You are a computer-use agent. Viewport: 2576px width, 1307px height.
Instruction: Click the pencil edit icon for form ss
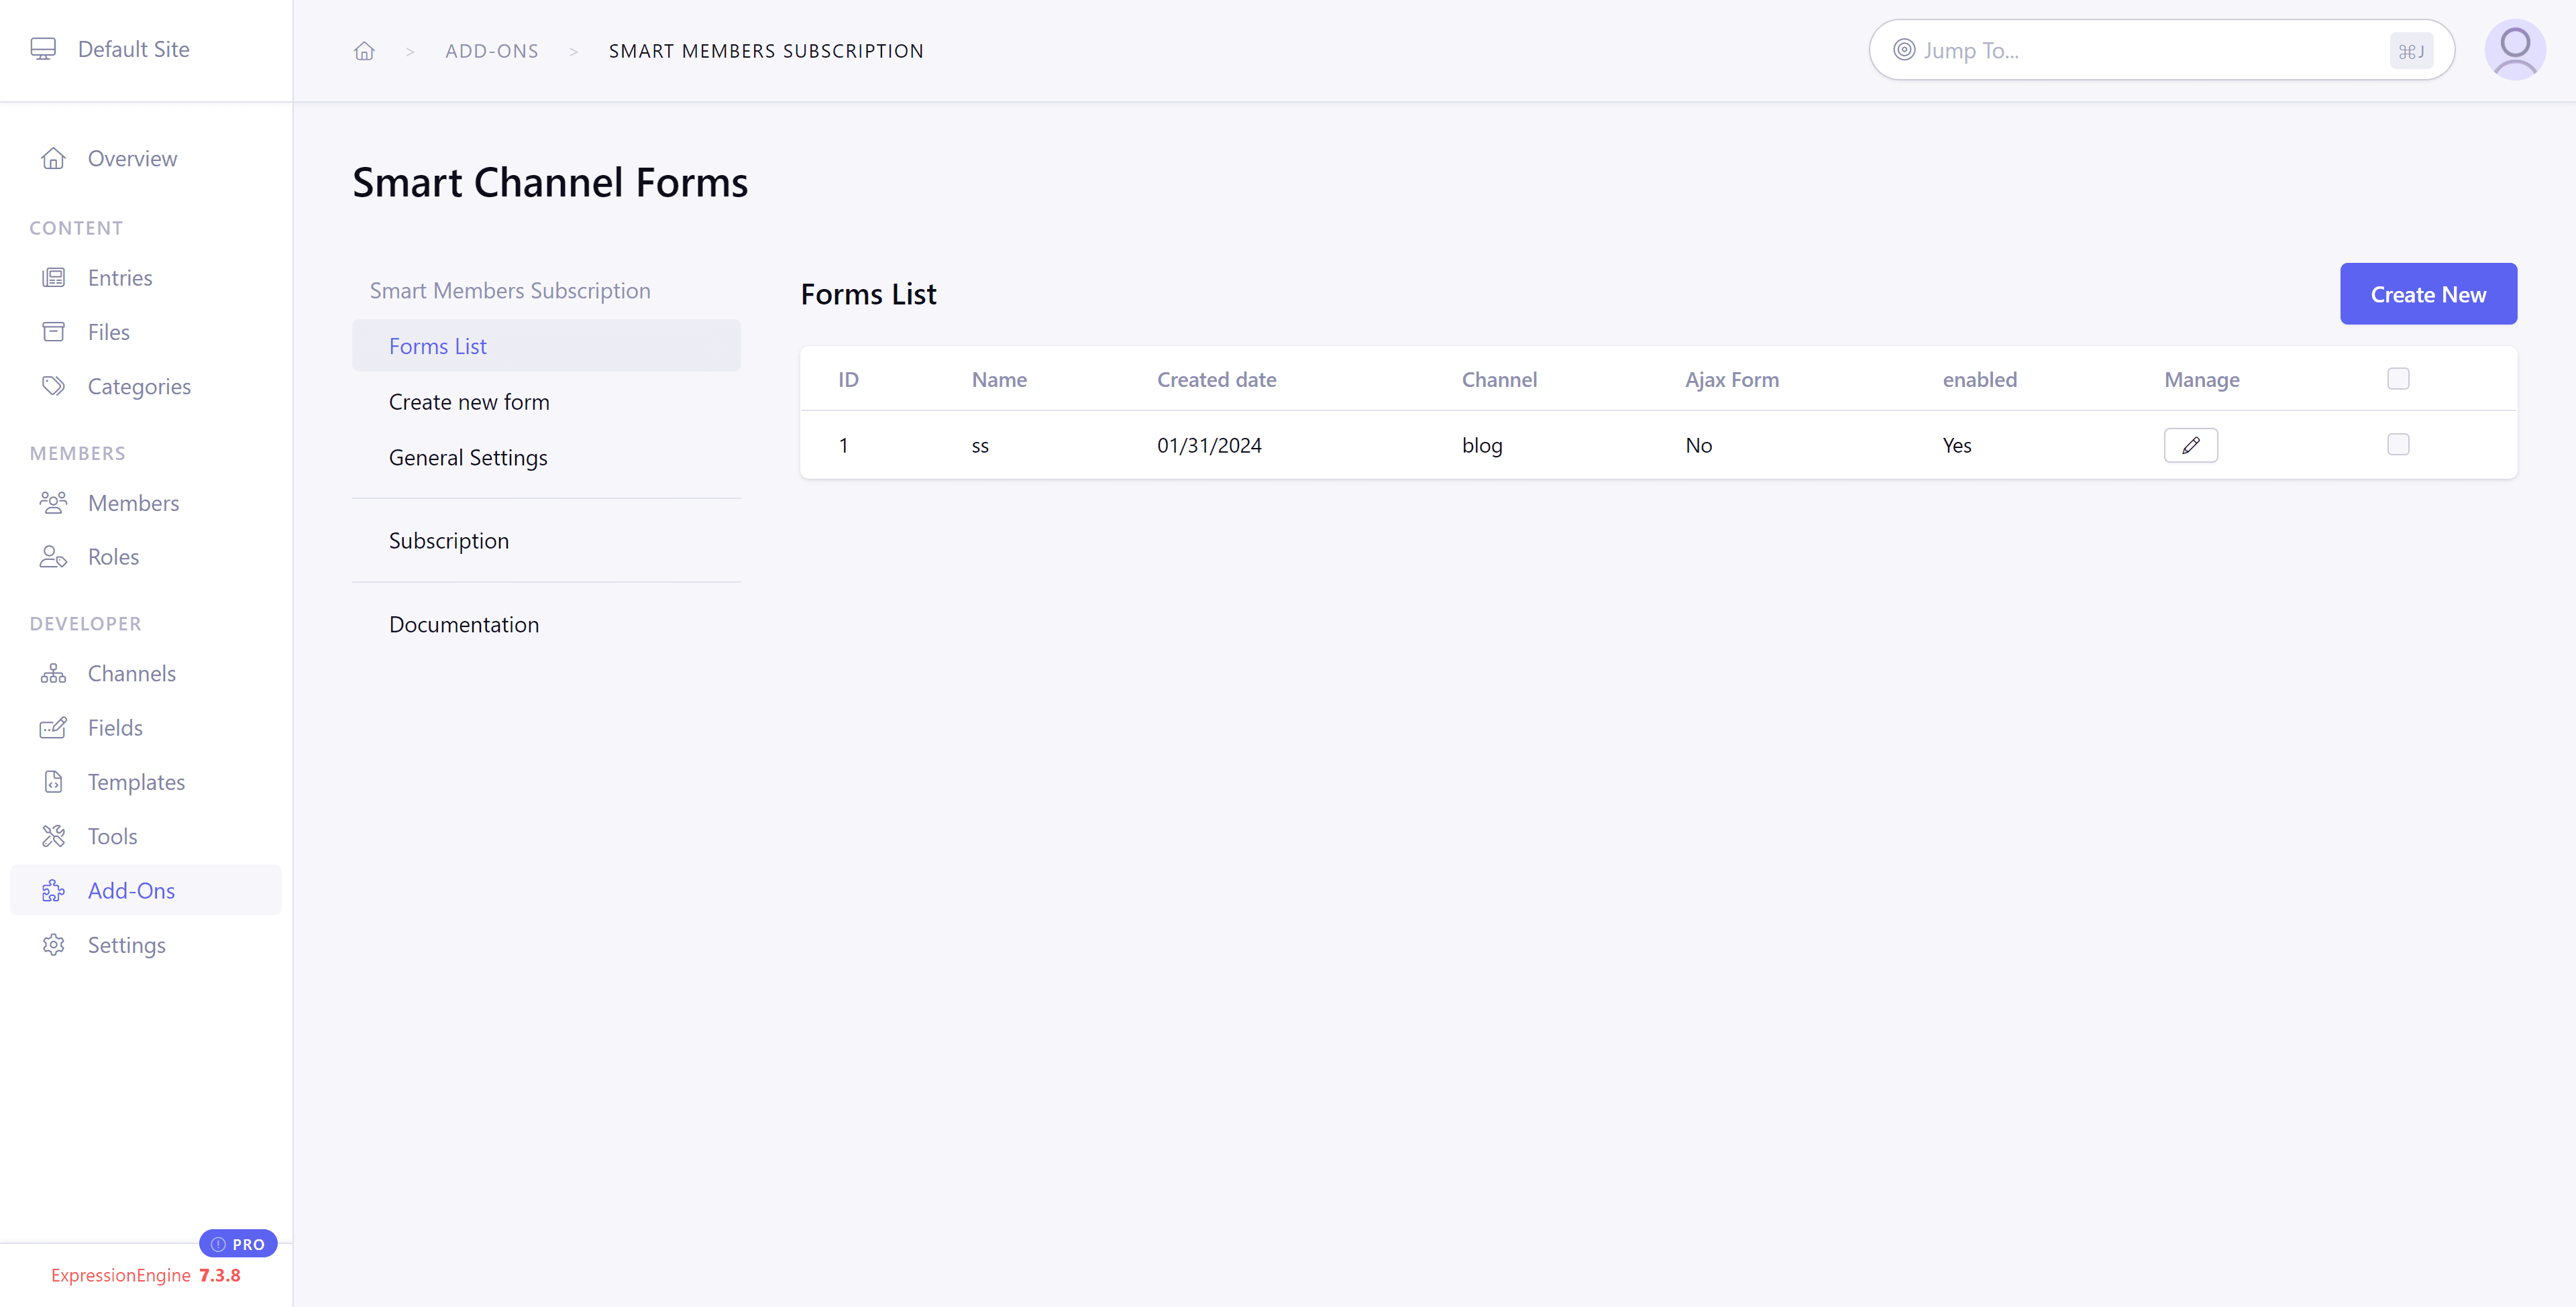(x=2190, y=445)
